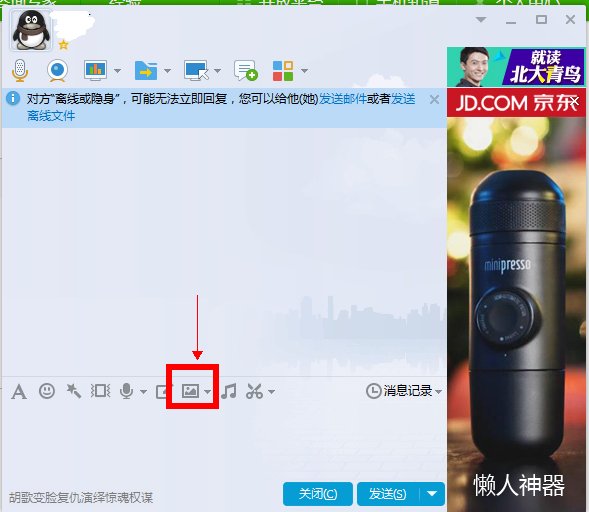Open the applications colored grid icon
Image resolution: width=589 pixels, height=512 pixels.
283,71
